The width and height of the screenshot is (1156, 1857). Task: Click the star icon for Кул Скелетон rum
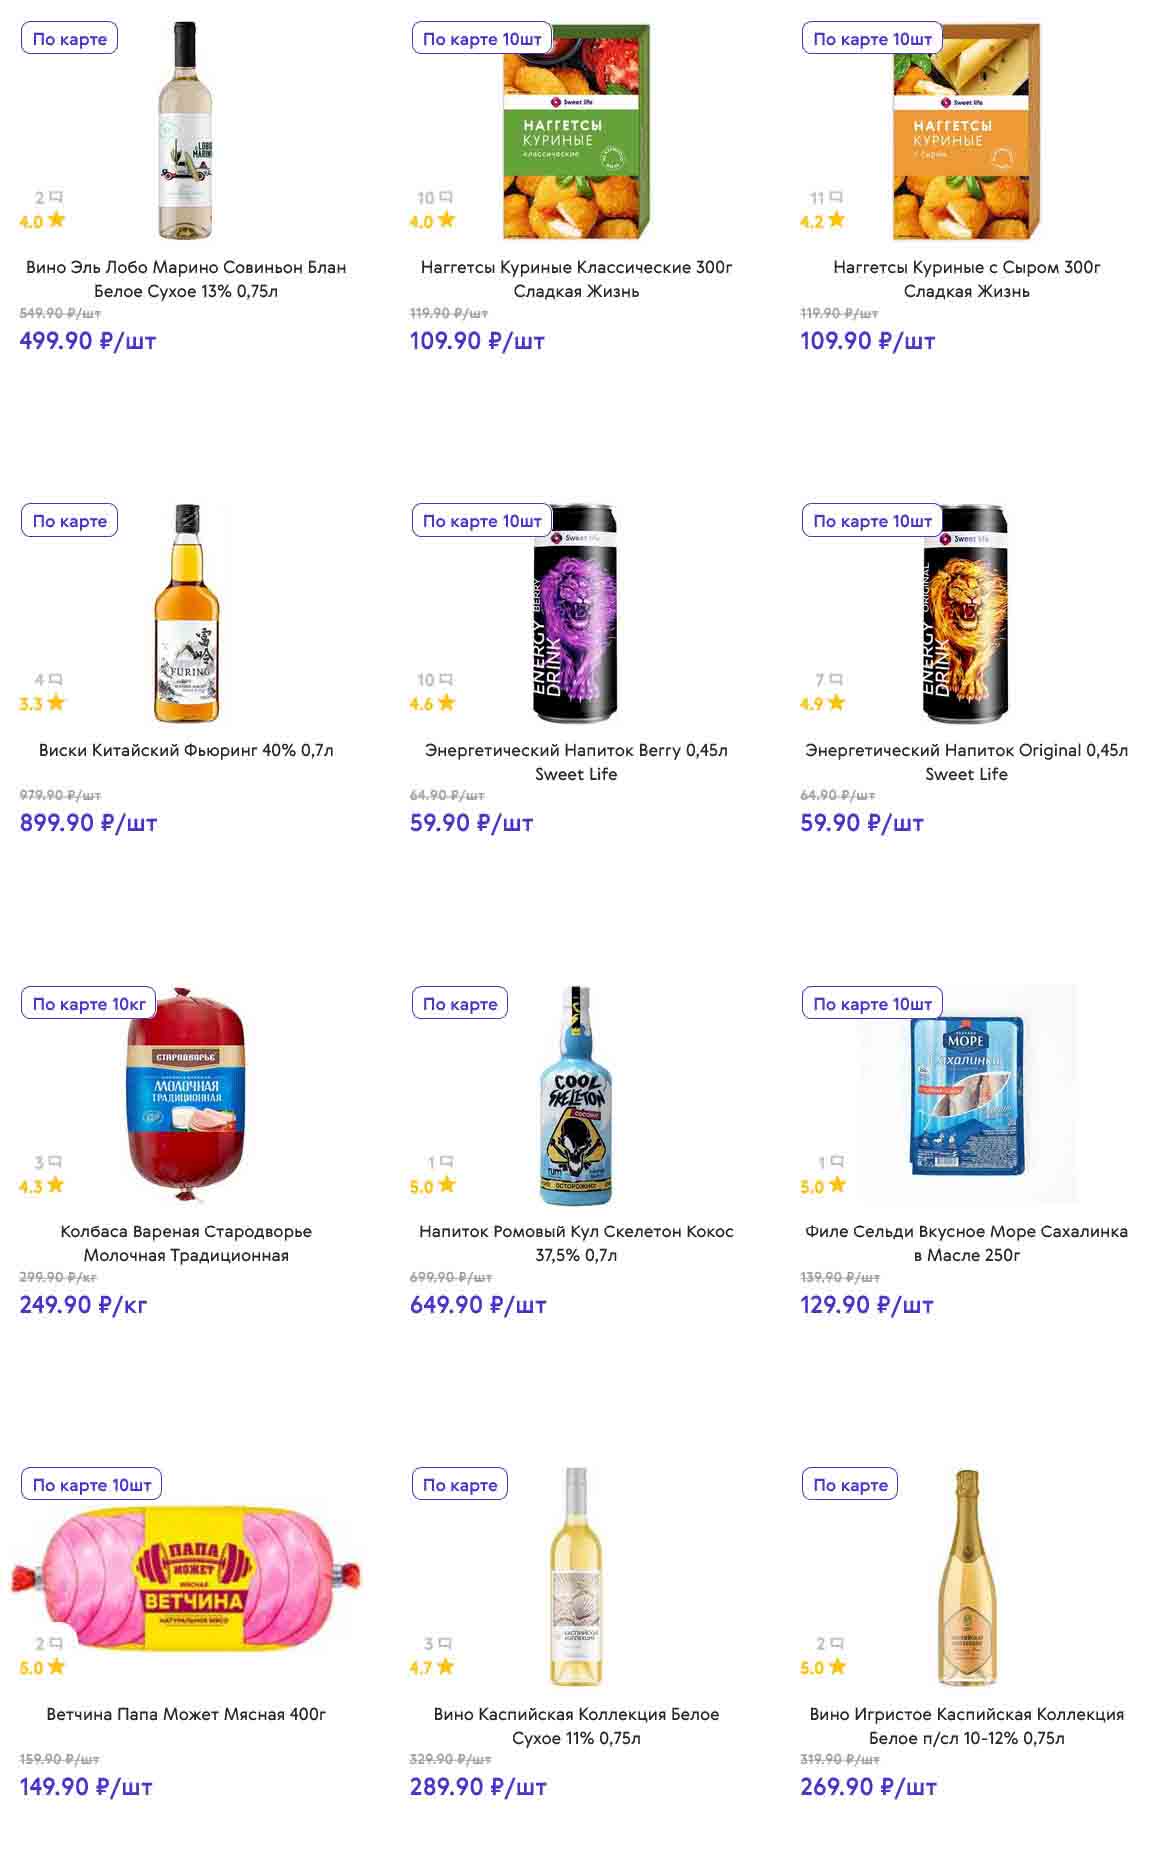point(447,1185)
